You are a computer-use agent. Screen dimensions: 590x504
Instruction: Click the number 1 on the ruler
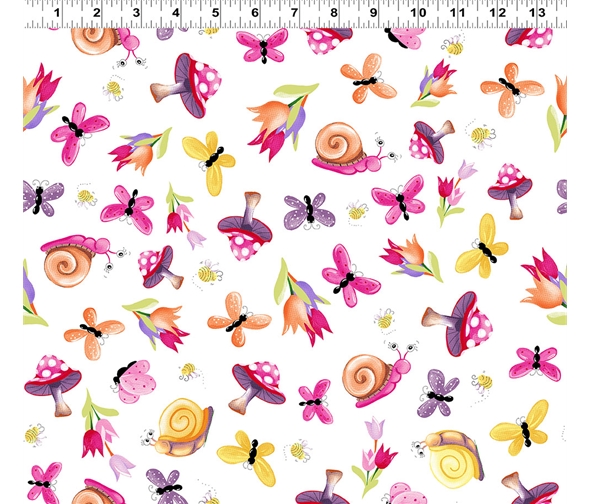point(57,13)
